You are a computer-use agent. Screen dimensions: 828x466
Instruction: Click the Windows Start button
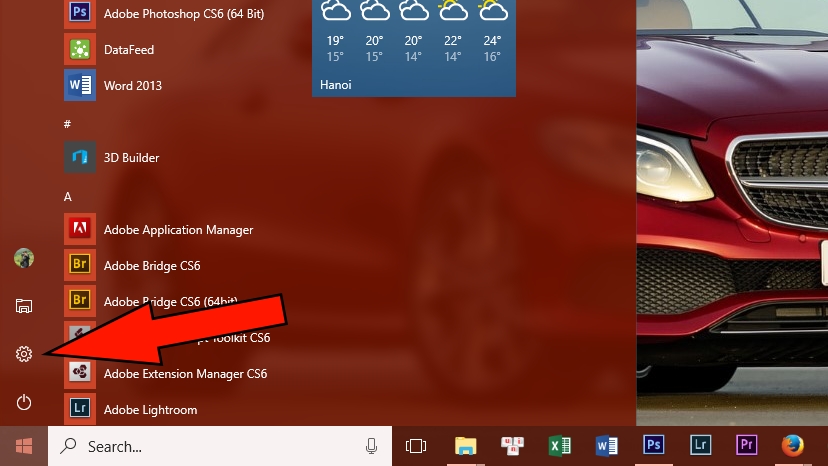pos(24,446)
